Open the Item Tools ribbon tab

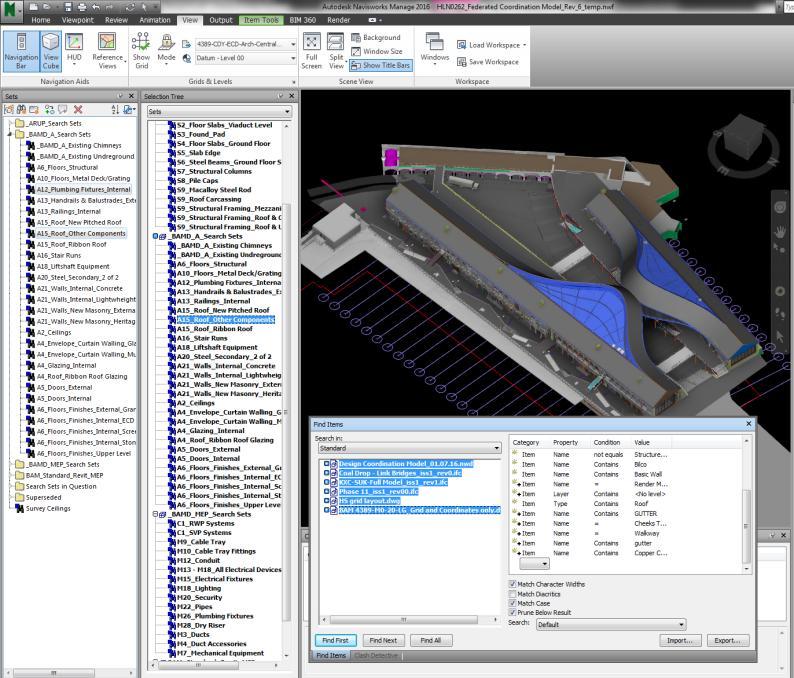click(261, 20)
